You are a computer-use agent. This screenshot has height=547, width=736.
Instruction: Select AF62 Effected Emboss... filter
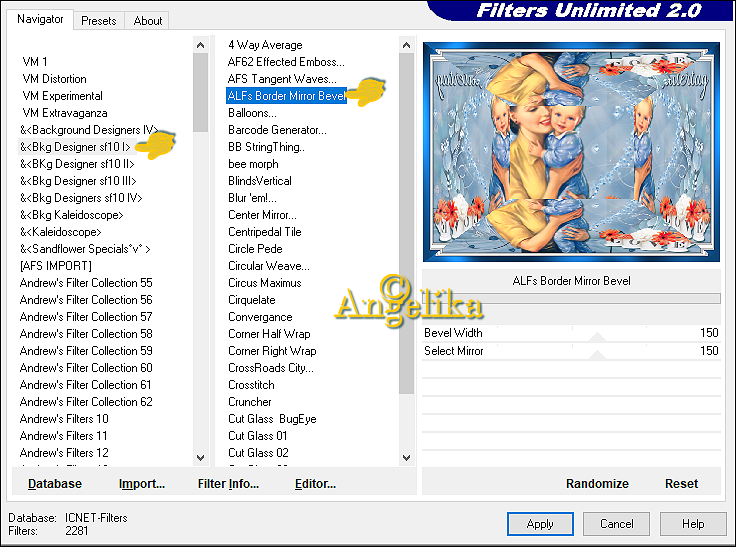286,62
